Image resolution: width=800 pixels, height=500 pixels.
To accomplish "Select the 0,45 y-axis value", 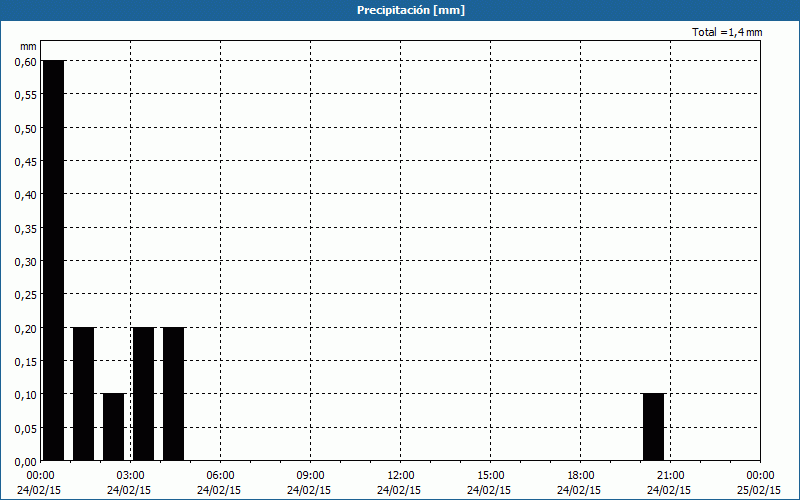I will click(x=26, y=162).
